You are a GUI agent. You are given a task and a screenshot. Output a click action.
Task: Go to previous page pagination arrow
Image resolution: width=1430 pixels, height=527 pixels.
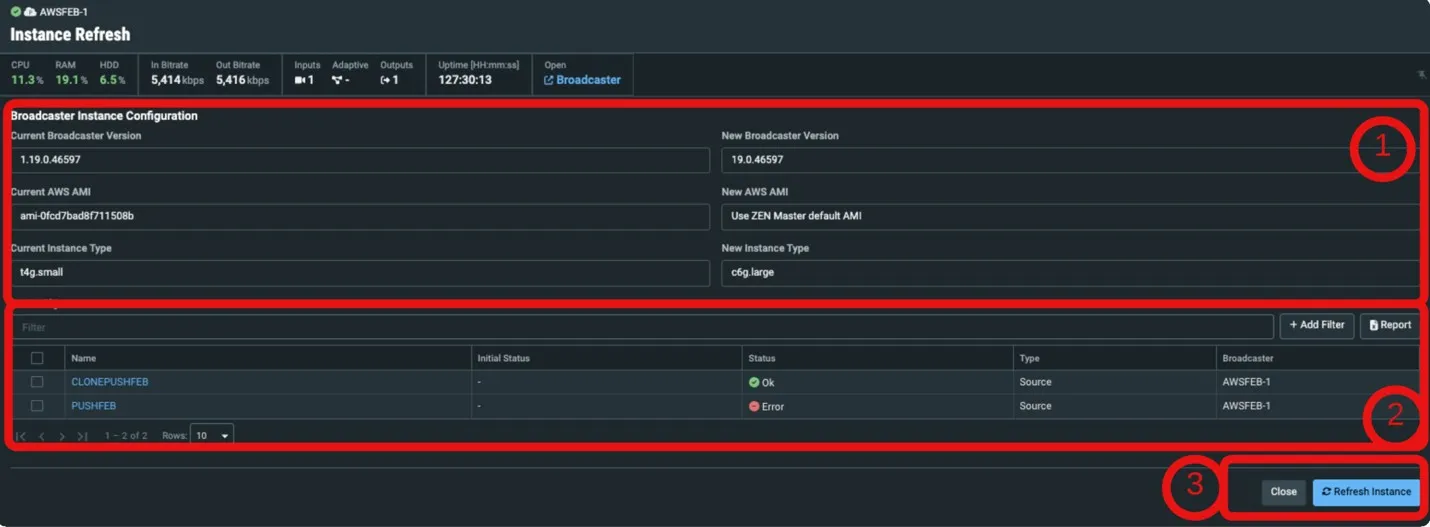tap(42, 437)
